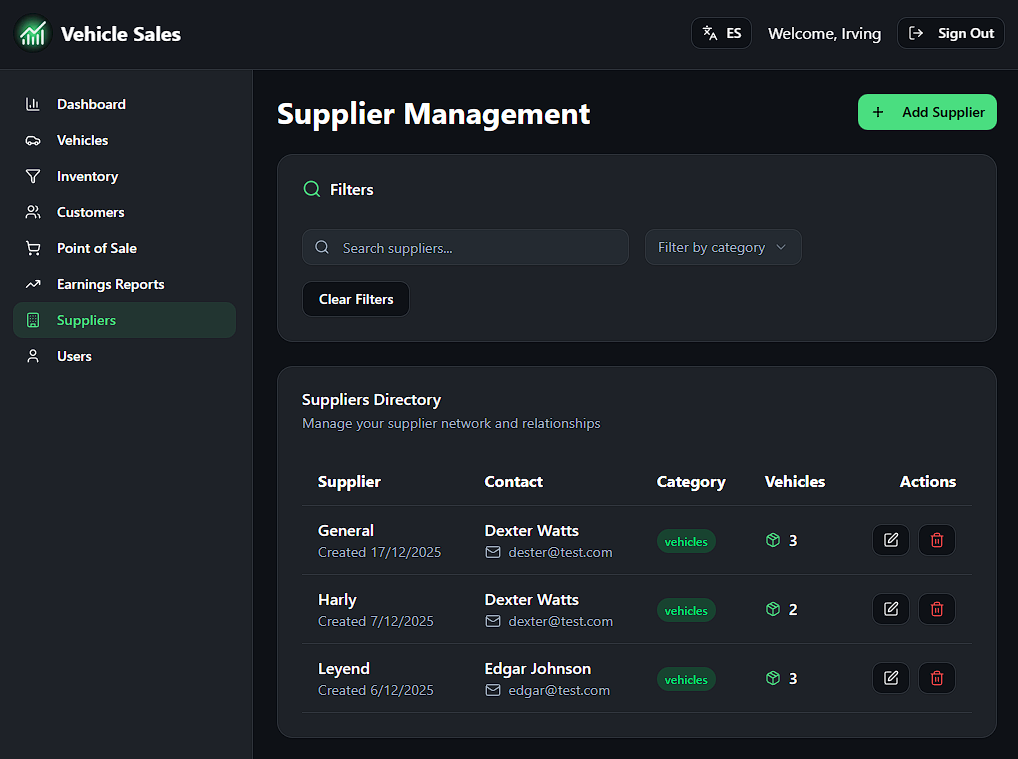The height and width of the screenshot is (759, 1018).
Task: Focus the Search suppliers input field
Action: [x=465, y=247]
